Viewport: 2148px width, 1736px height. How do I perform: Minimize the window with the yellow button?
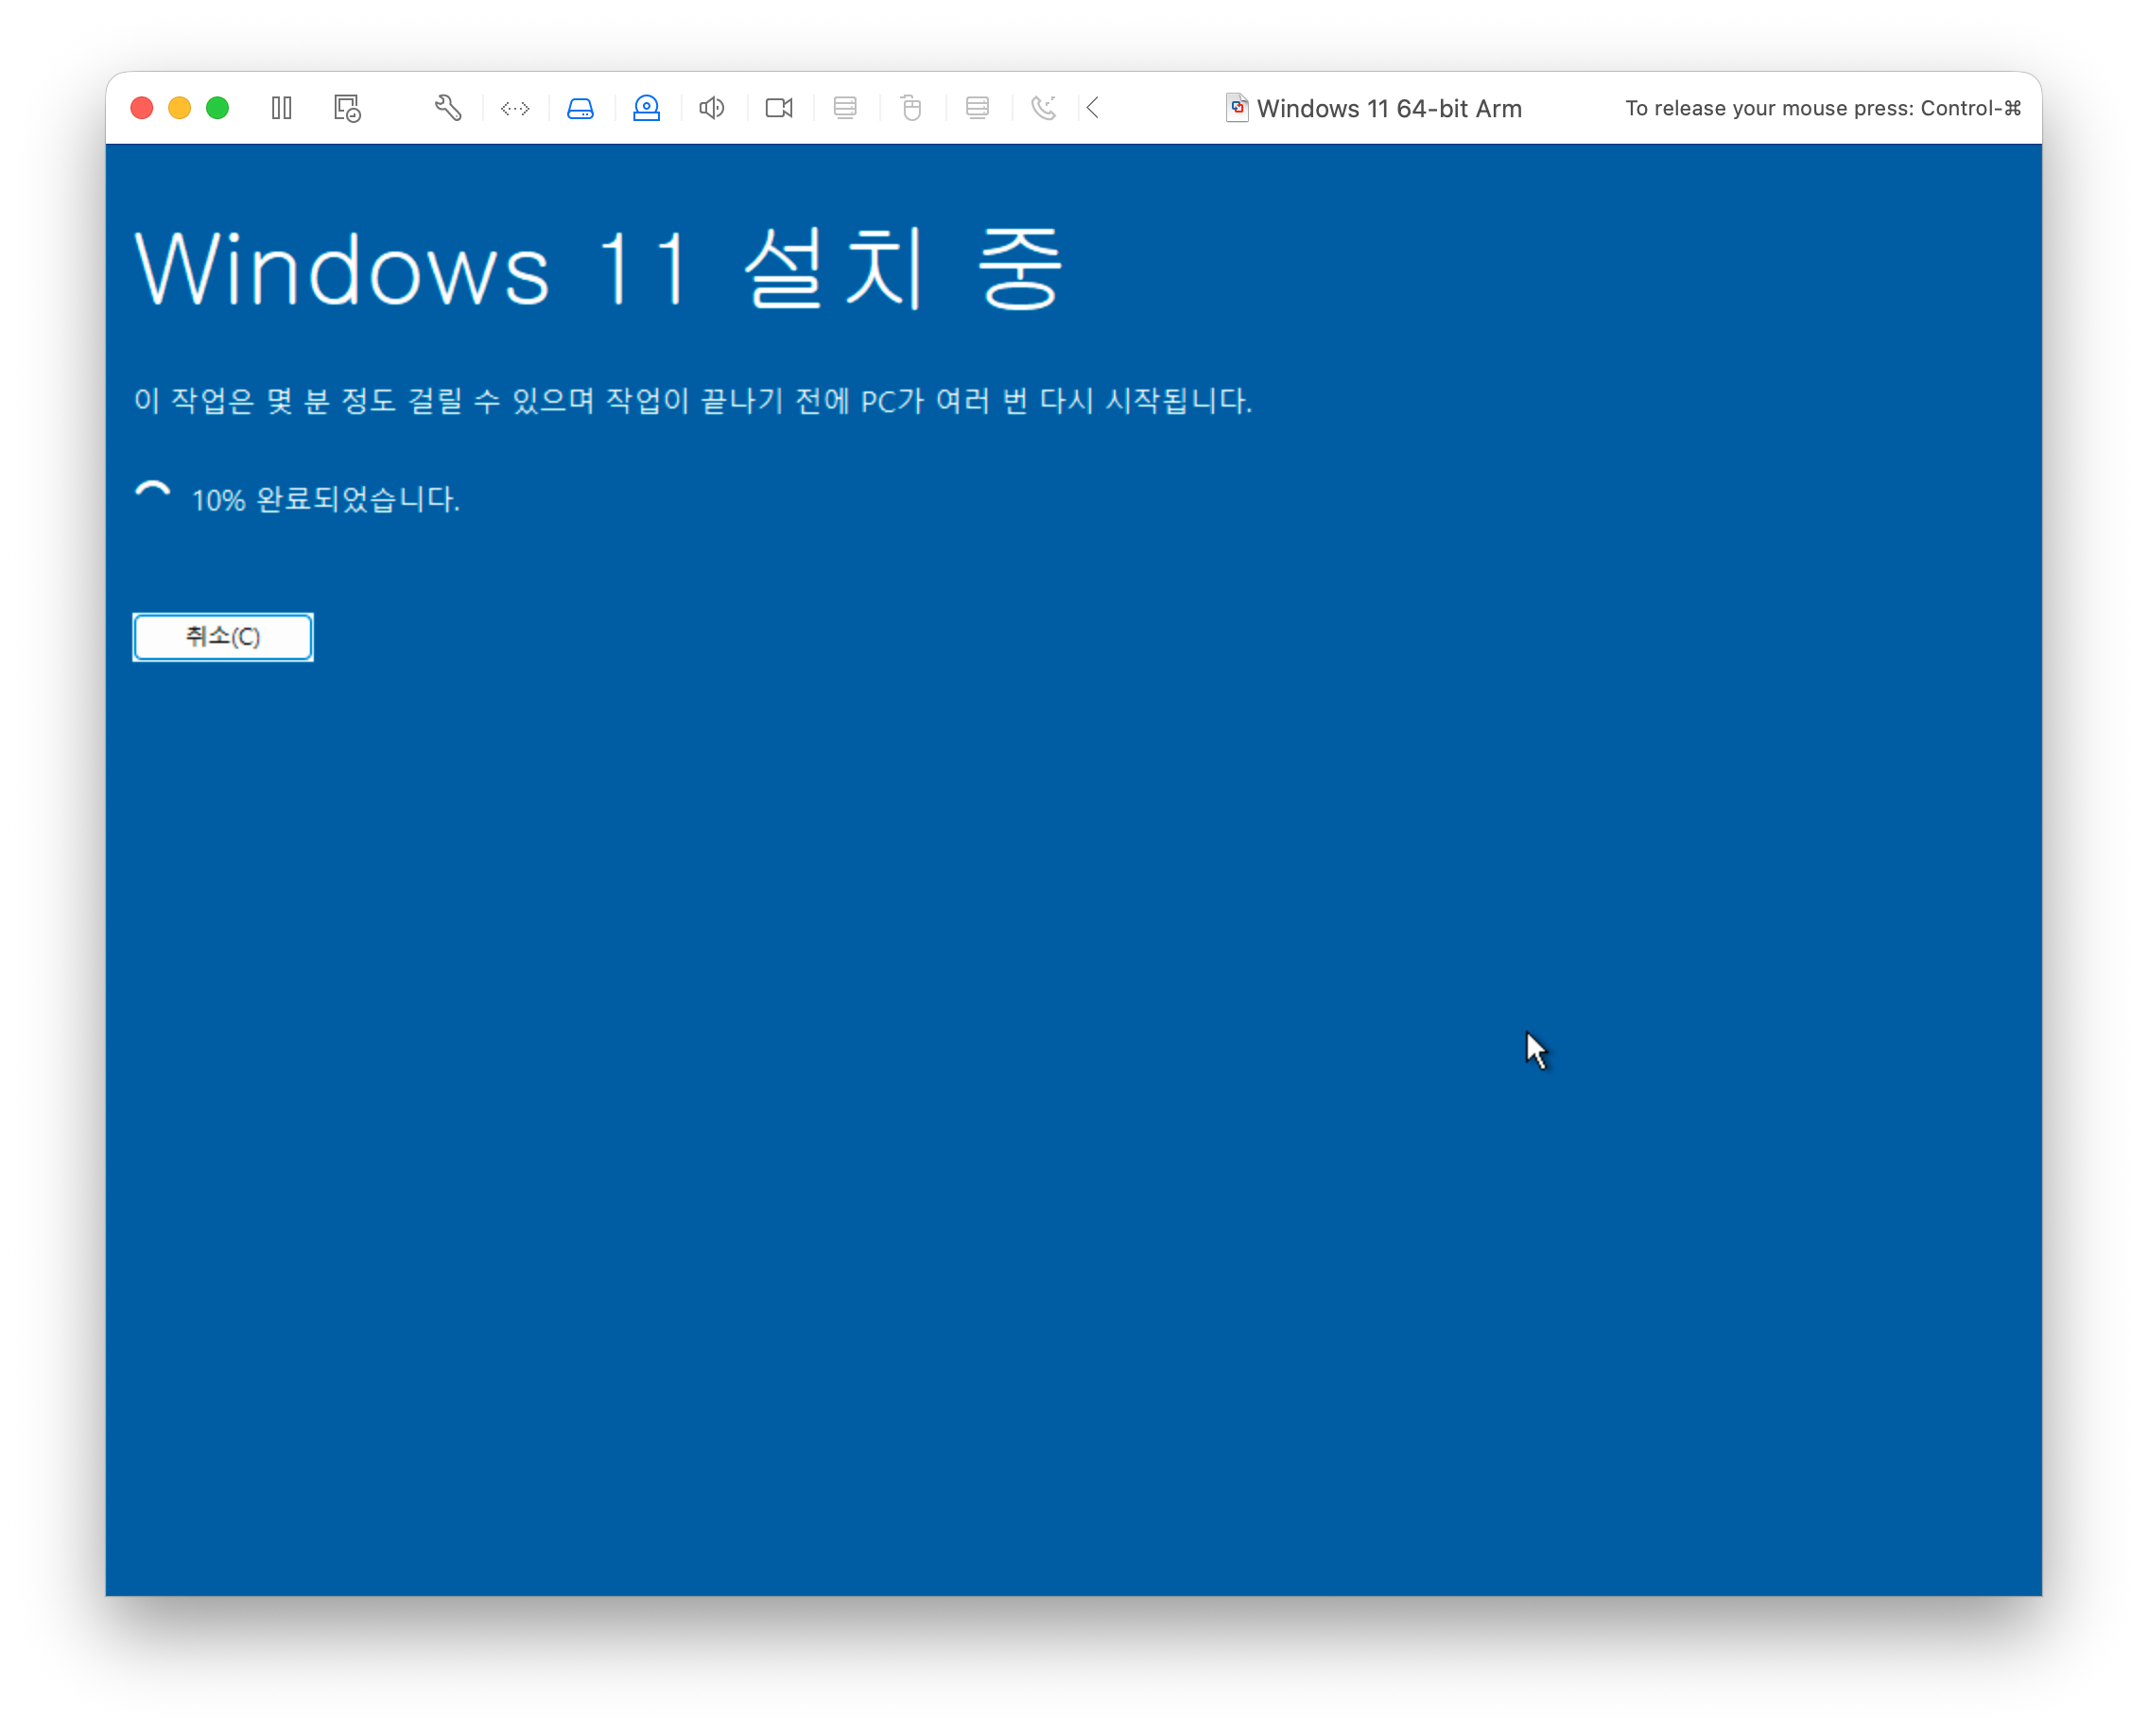180,108
